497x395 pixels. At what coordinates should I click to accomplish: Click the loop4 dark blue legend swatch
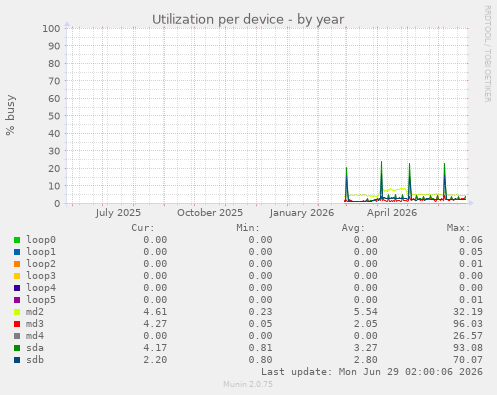(17, 288)
